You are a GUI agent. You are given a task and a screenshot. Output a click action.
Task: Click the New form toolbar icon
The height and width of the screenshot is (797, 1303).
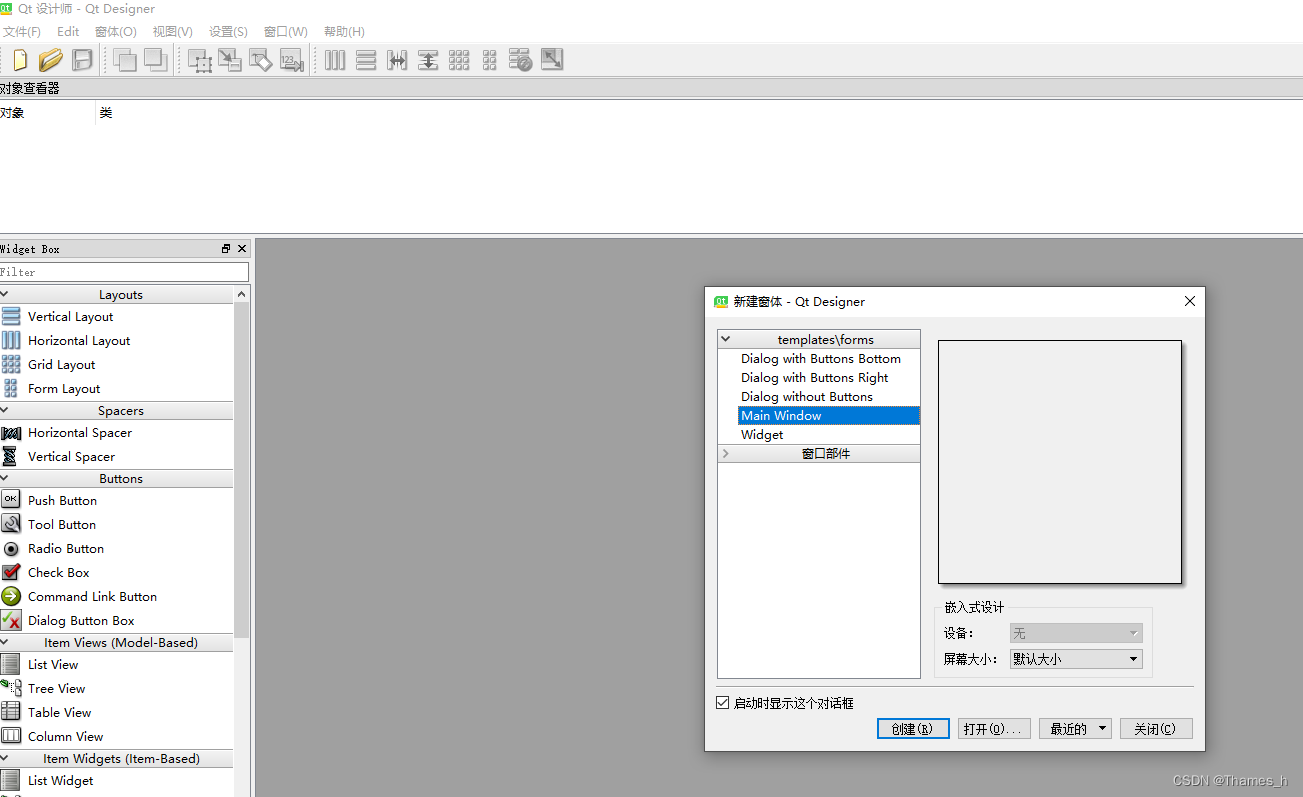click(x=19, y=60)
